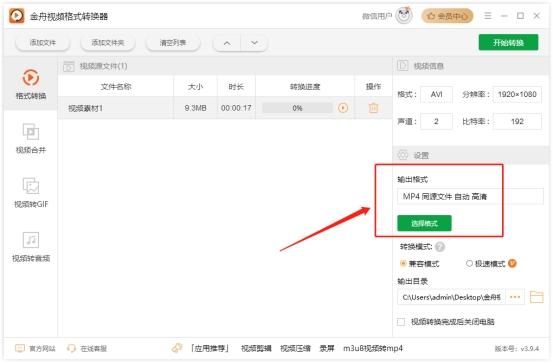This screenshot has width=553, height=364.
Task: Click the 文件名称 column header
Action: pyautogui.click(x=116, y=86)
